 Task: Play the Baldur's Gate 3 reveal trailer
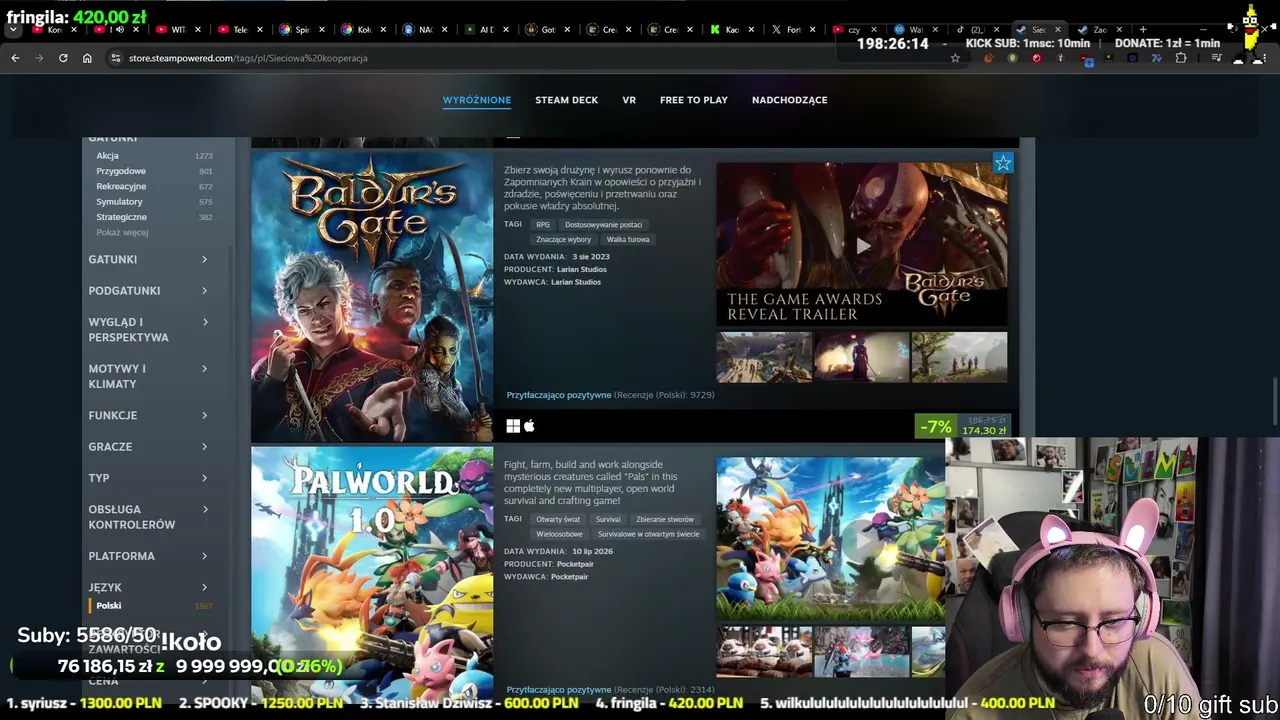(862, 246)
